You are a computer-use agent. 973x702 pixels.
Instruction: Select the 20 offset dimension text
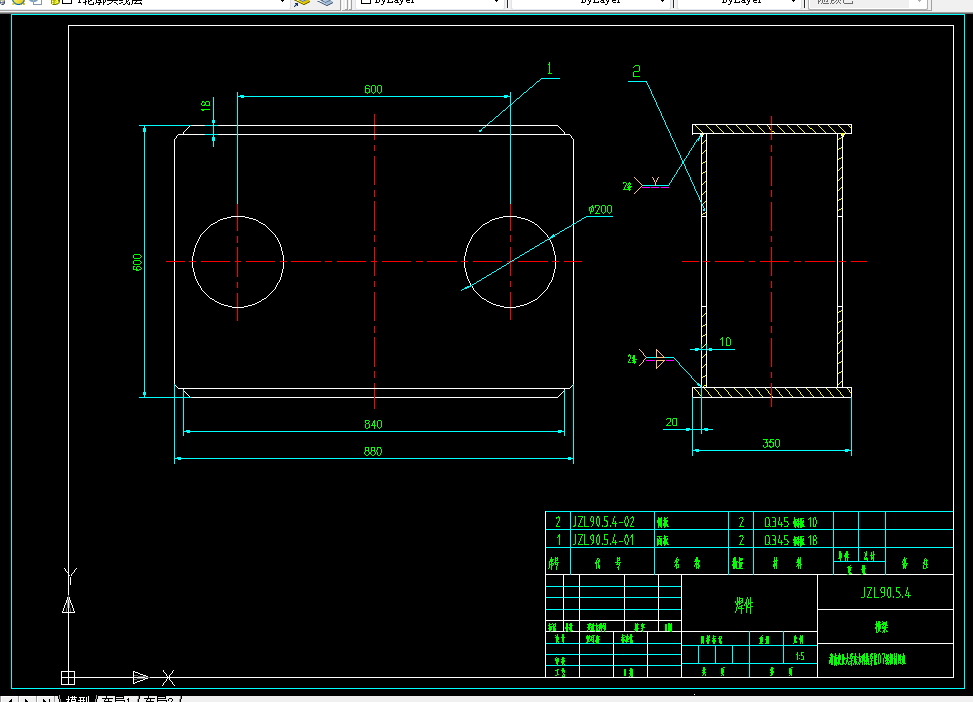pos(671,422)
